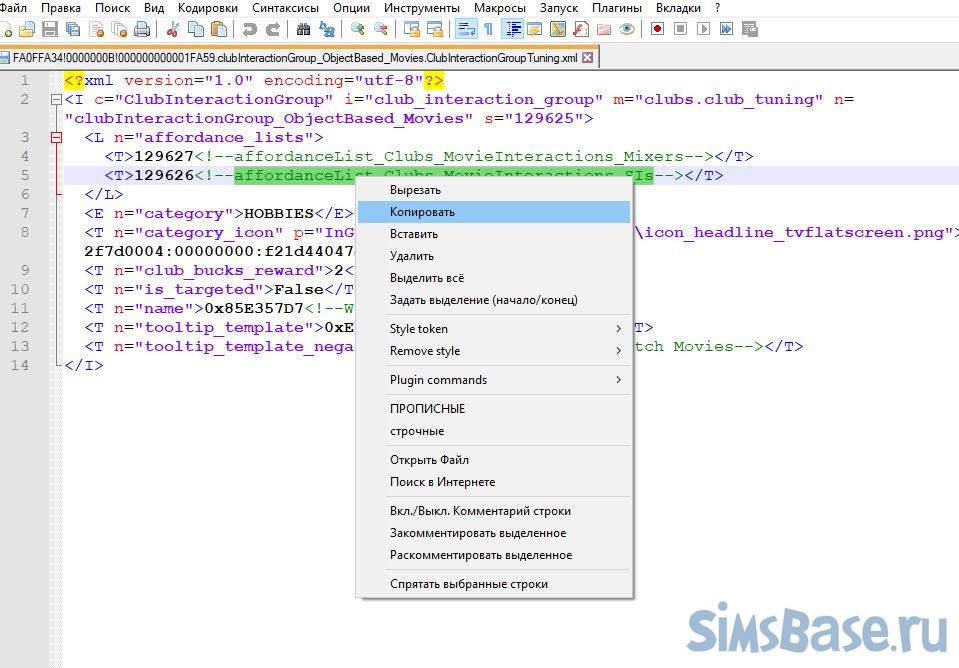This screenshot has width=959, height=668.
Task: Click the Undo arrow toolbar icon
Action: [x=249, y=29]
